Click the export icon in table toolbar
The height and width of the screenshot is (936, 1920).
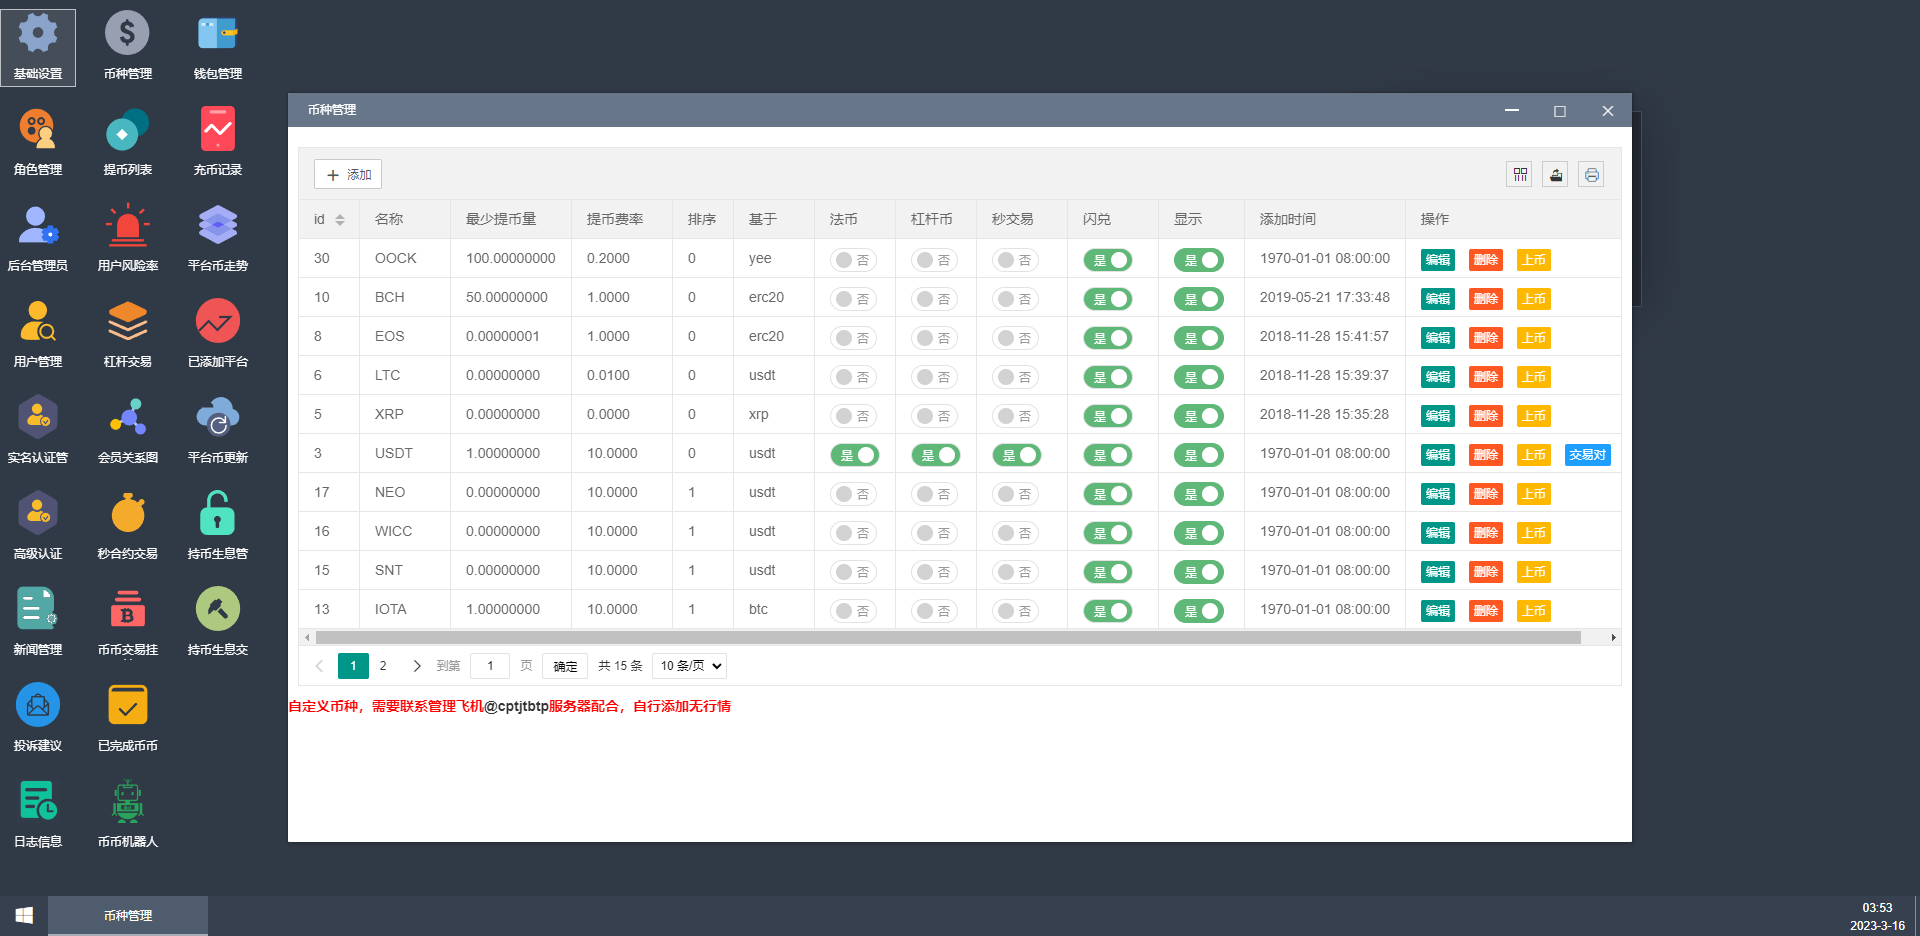click(1555, 175)
